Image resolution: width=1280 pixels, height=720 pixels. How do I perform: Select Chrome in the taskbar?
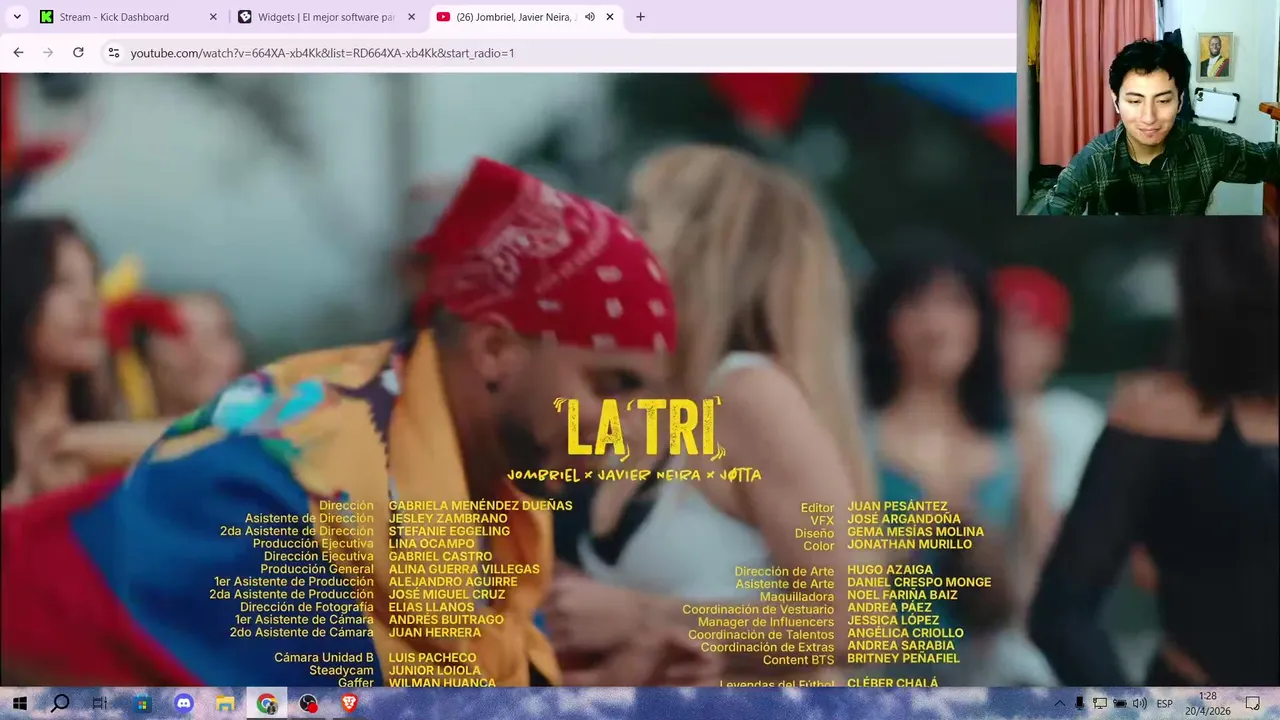point(267,704)
